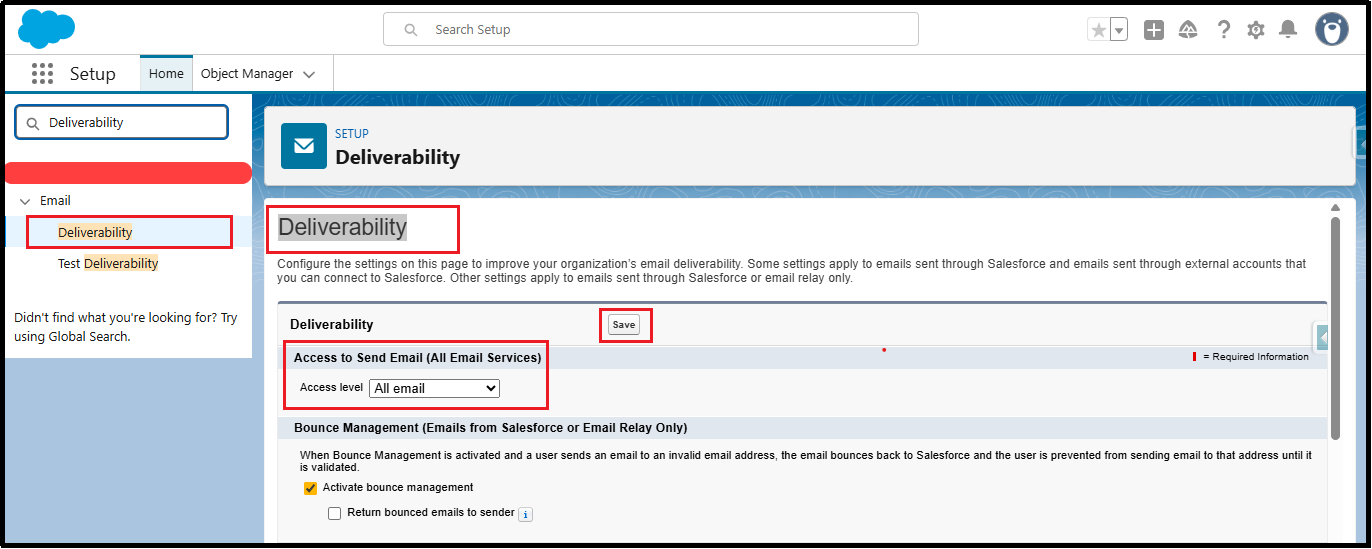Click the Search Setup field

[x=650, y=30]
